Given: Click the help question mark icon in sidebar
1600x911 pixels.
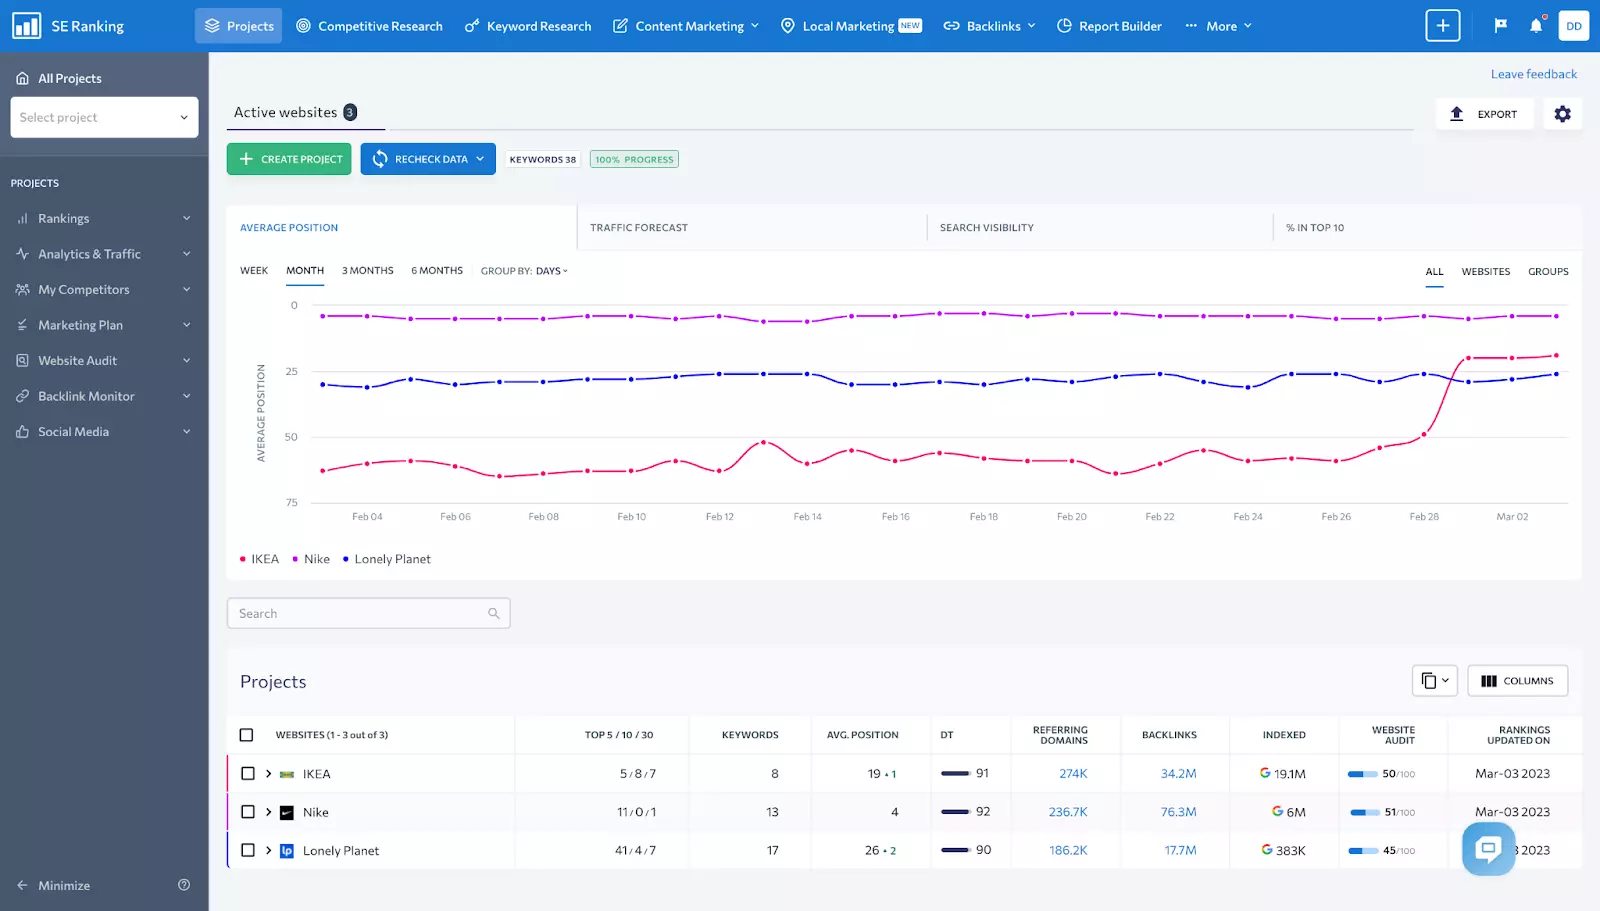Looking at the screenshot, I should 184,885.
